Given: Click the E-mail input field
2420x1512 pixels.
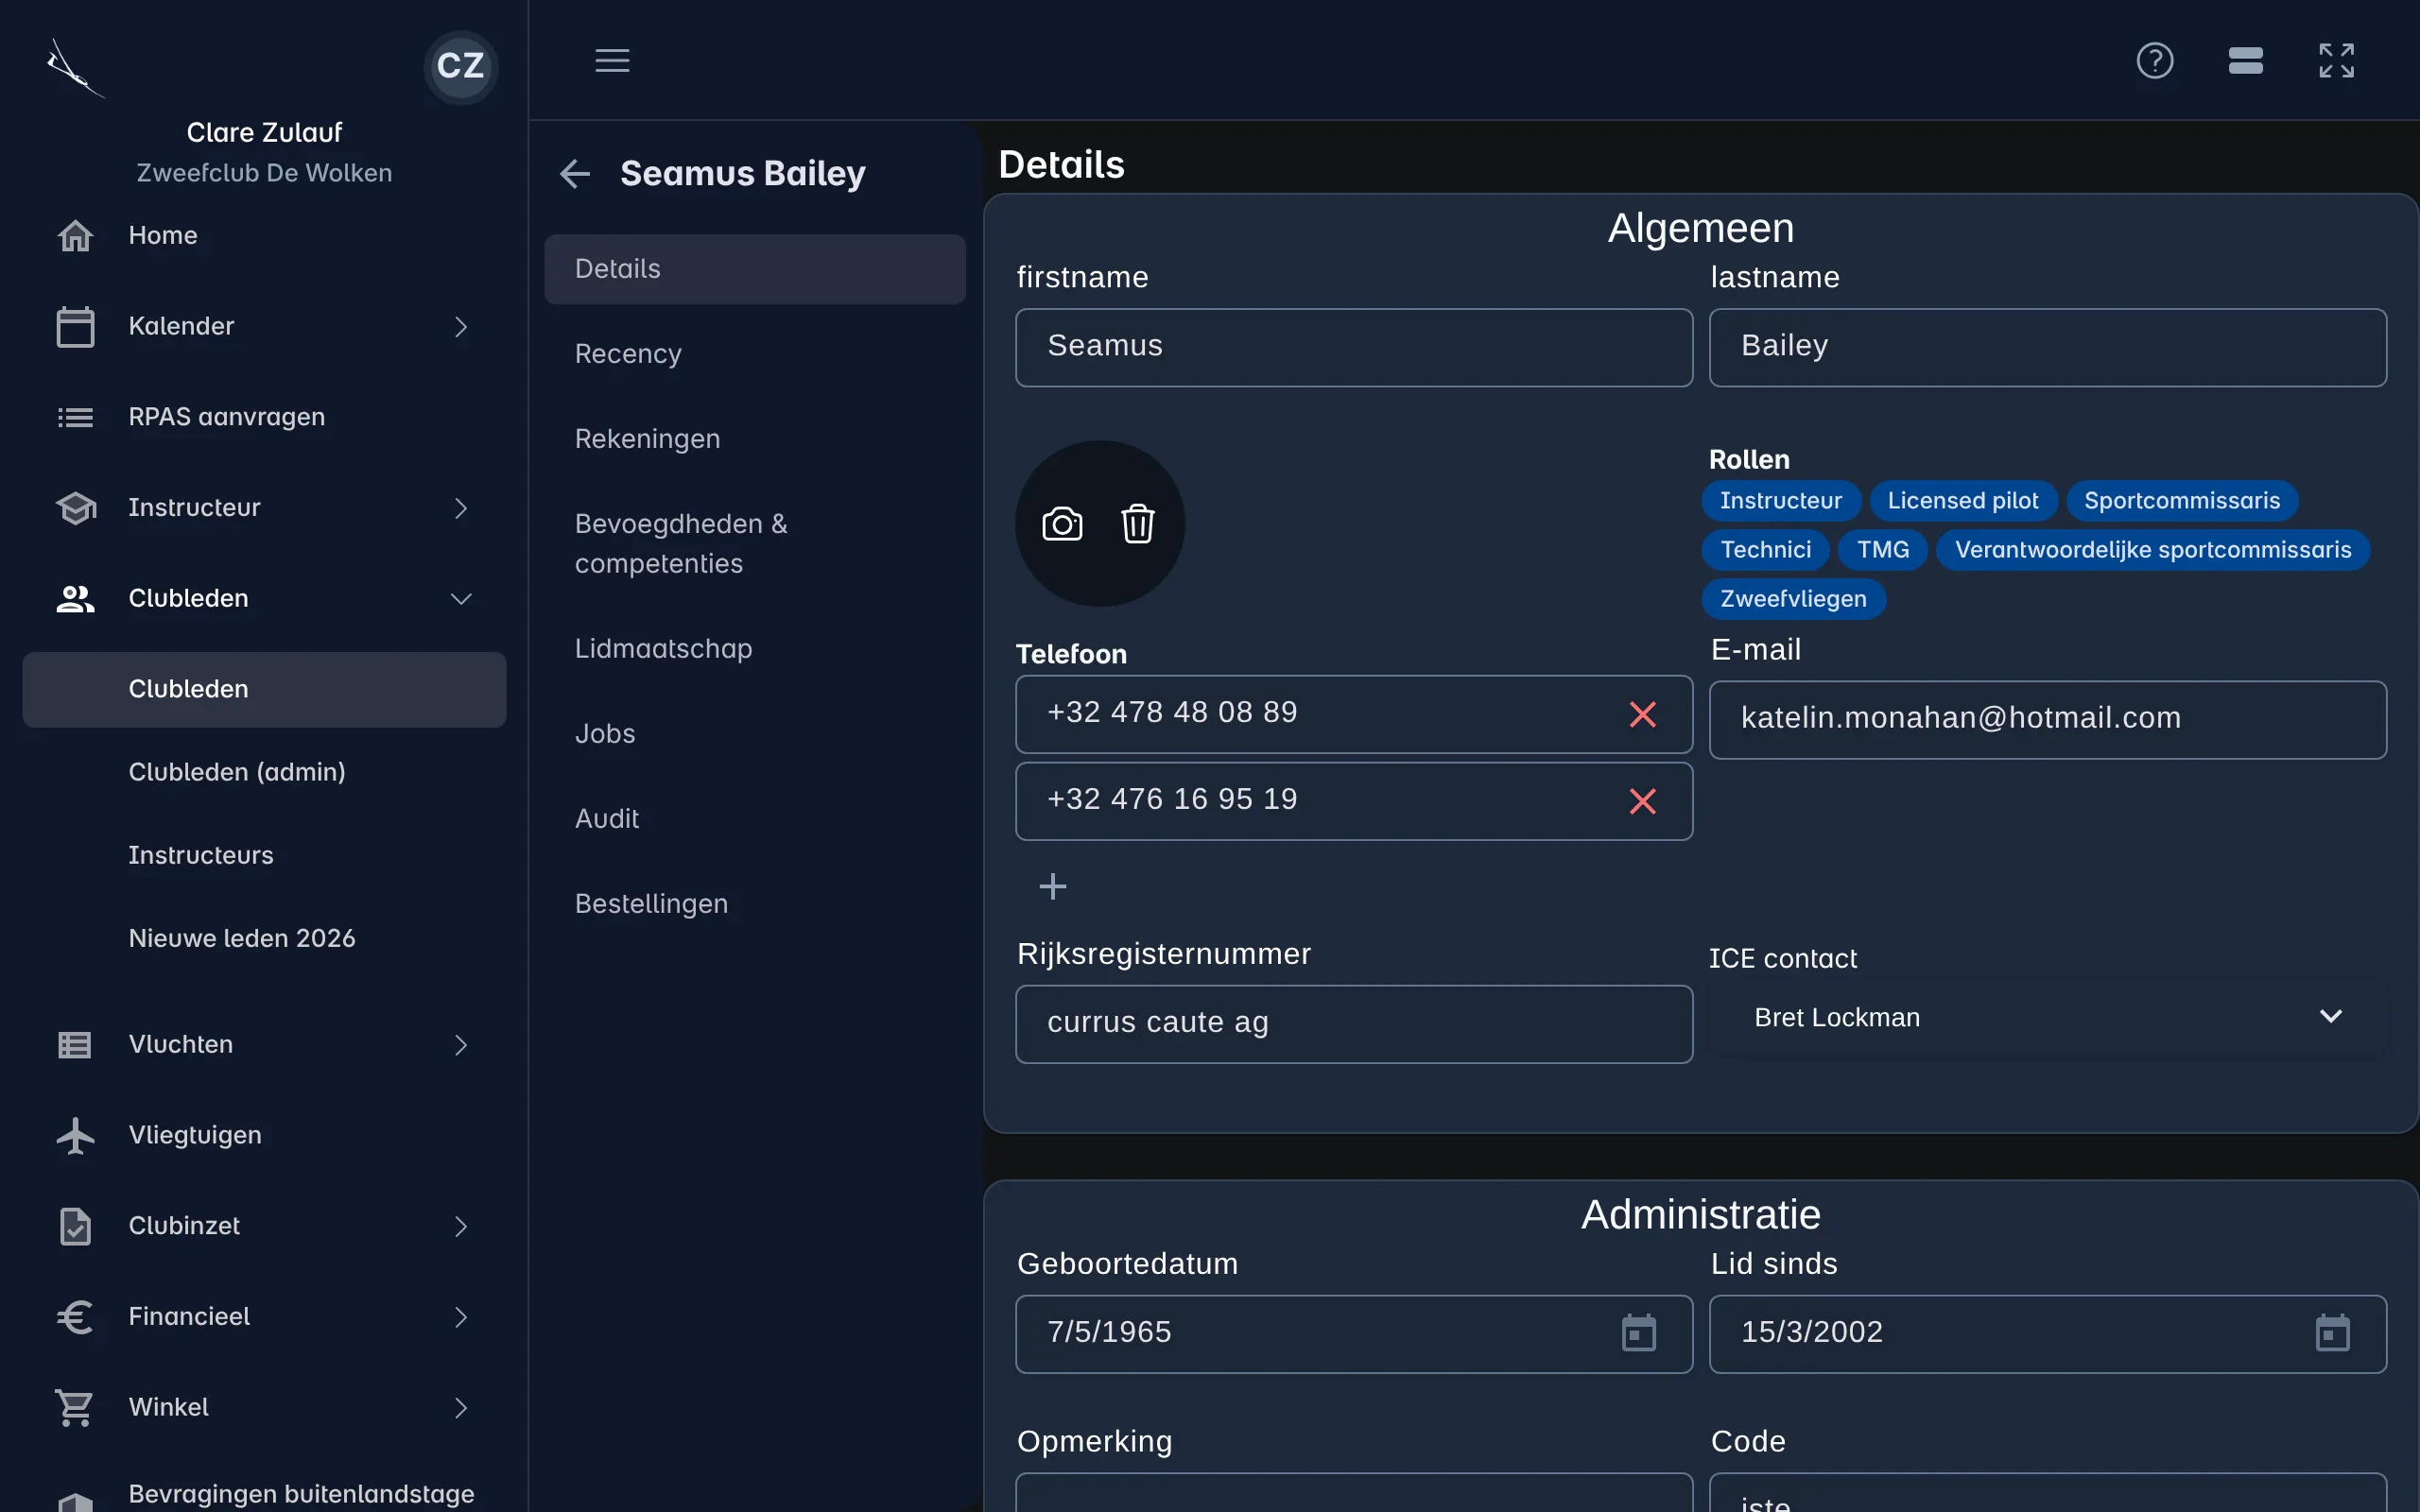Looking at the screenshot, I should (x=2047, y=720).
